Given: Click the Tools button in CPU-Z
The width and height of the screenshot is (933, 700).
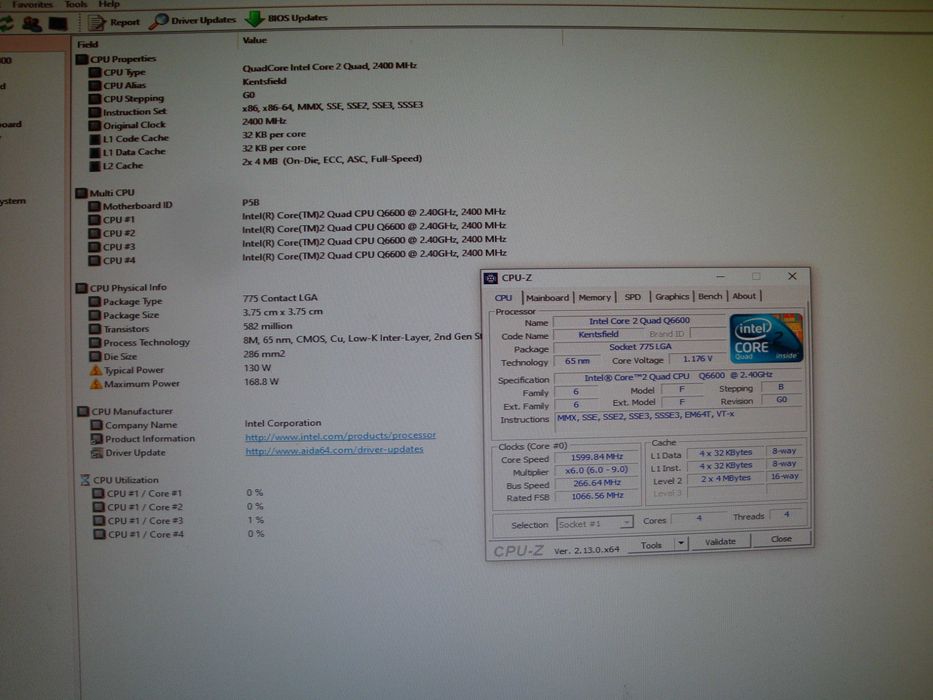Looking at the screenshot, I should (651, 545).
